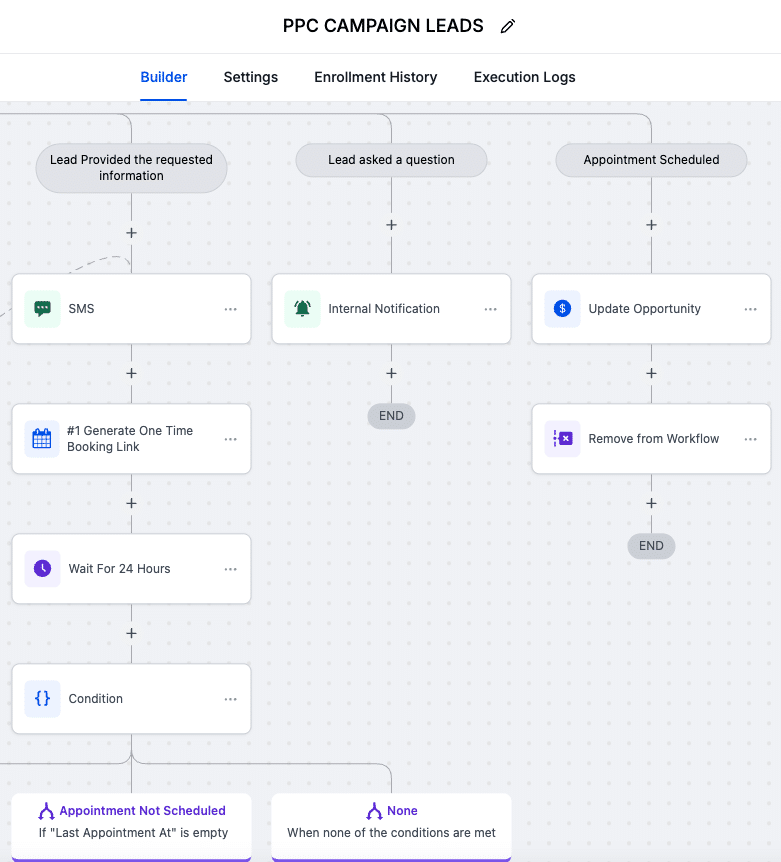Click the Remove from Workflow icon
Image resolution: width=781 pixels, height=862 pixels.
[x=562, y=439]
